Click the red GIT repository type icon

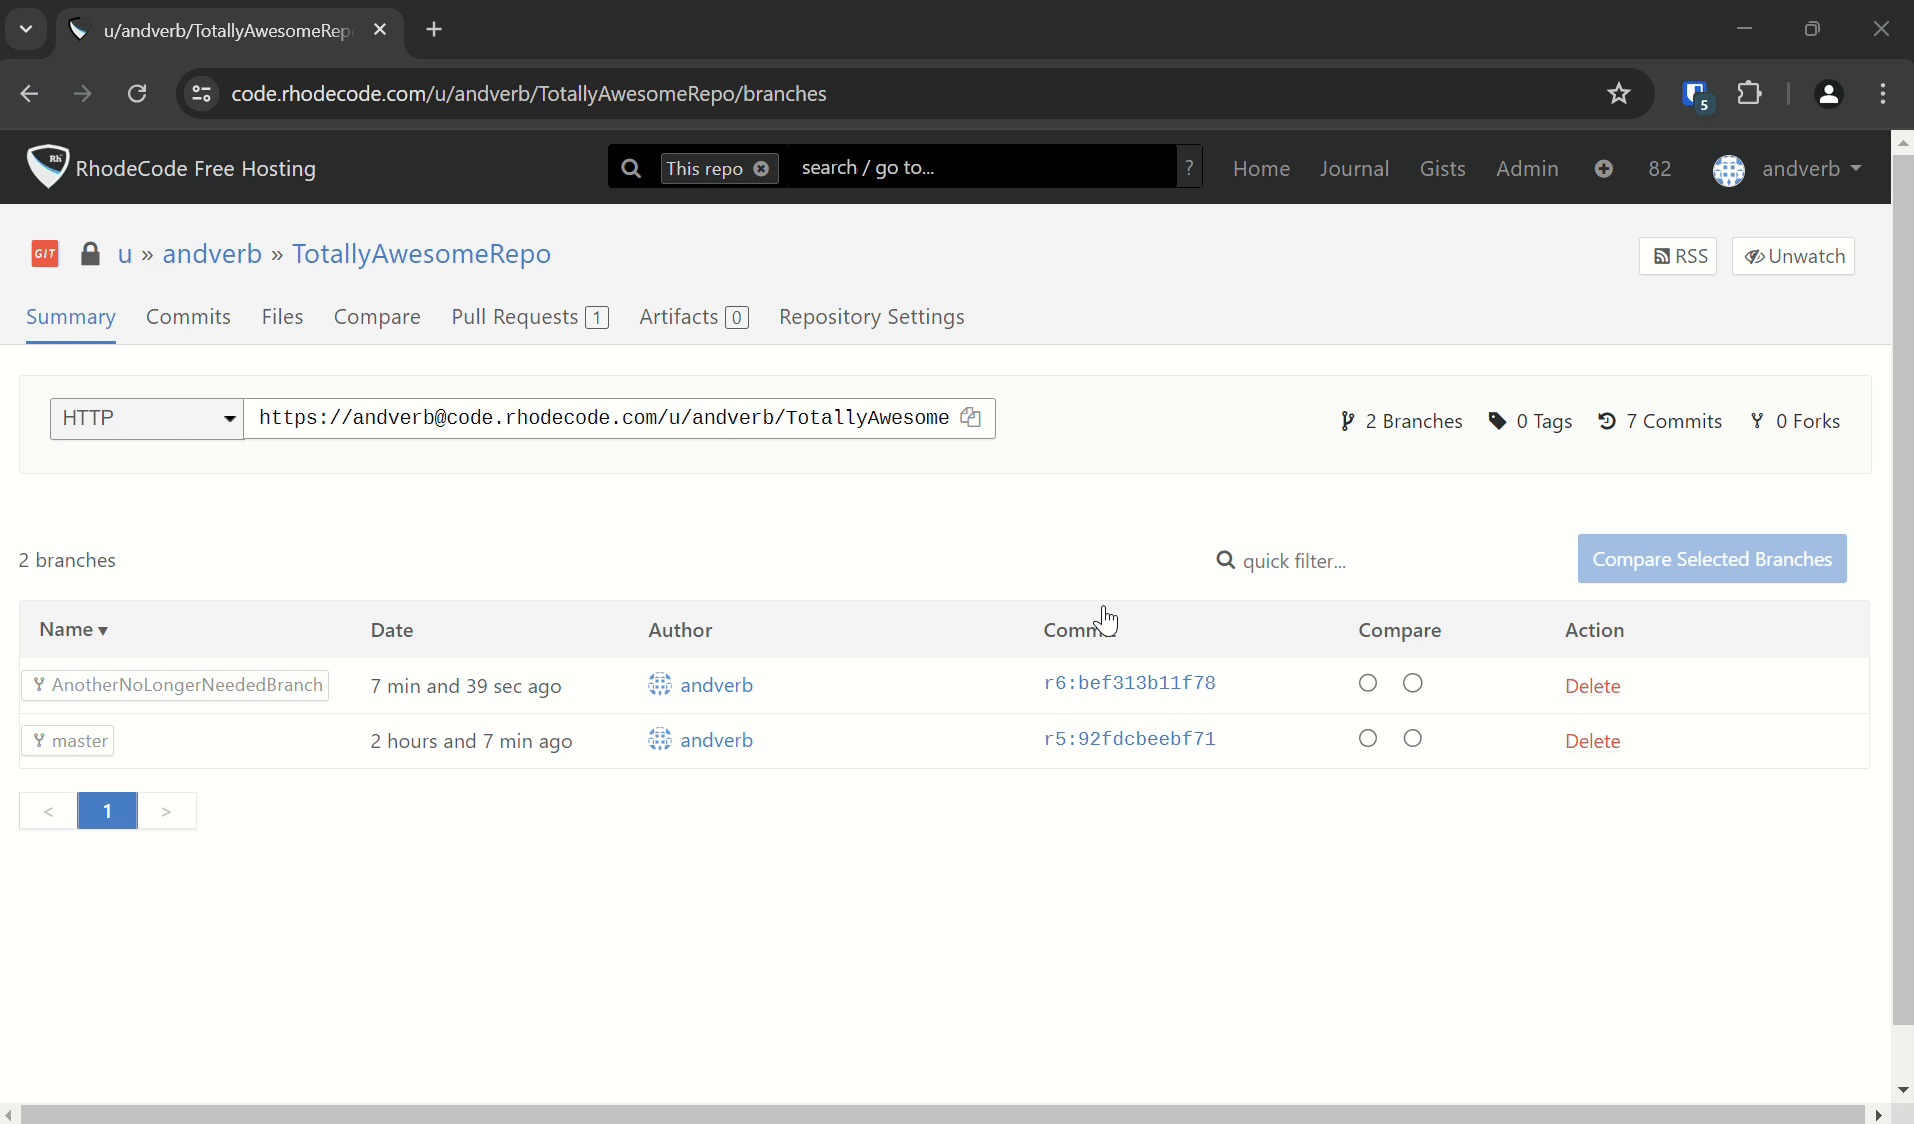click(45, 254)
